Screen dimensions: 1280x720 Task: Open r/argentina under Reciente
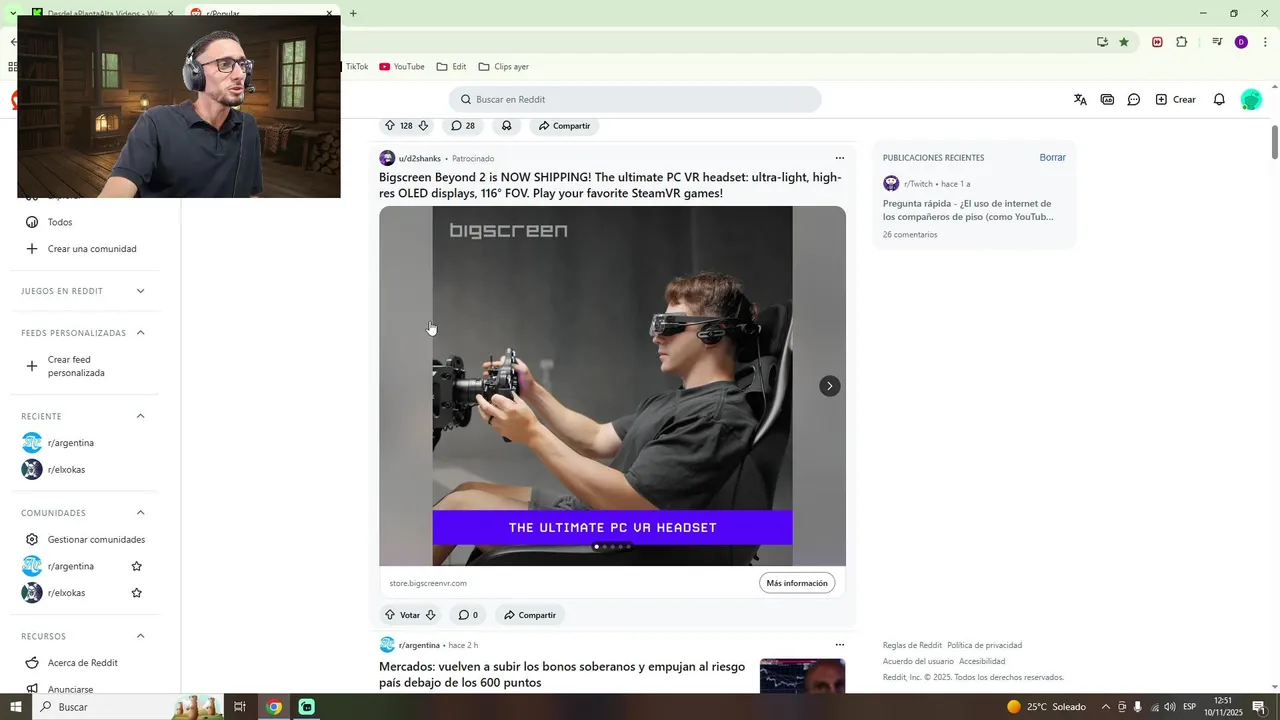(x=71, y=443)
